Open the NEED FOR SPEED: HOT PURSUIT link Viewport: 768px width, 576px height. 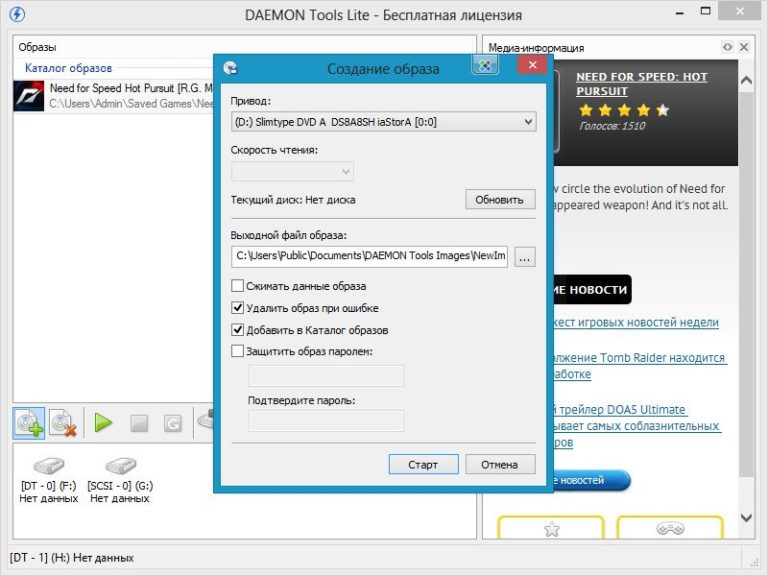pyautogui.click(x=642, y=84)
